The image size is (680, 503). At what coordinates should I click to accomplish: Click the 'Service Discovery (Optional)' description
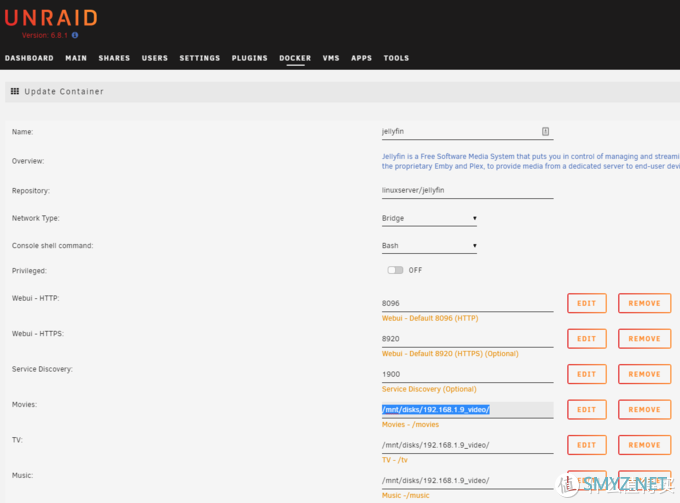(429, 389)
